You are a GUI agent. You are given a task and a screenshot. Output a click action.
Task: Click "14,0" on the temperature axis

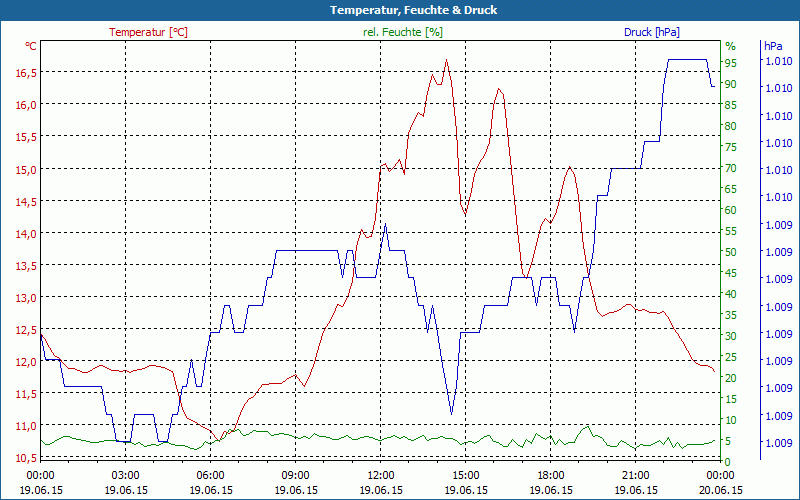[x=26, y=234]
